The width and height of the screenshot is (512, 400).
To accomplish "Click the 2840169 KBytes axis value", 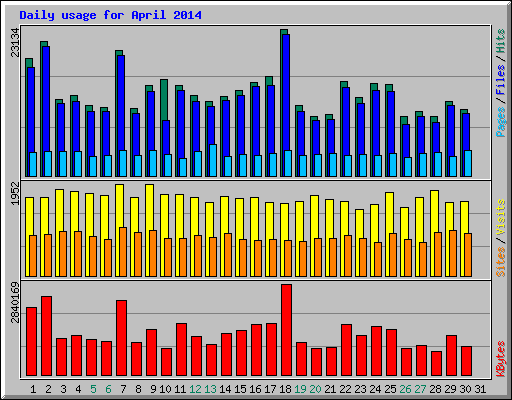I will [x=15, y=303].
